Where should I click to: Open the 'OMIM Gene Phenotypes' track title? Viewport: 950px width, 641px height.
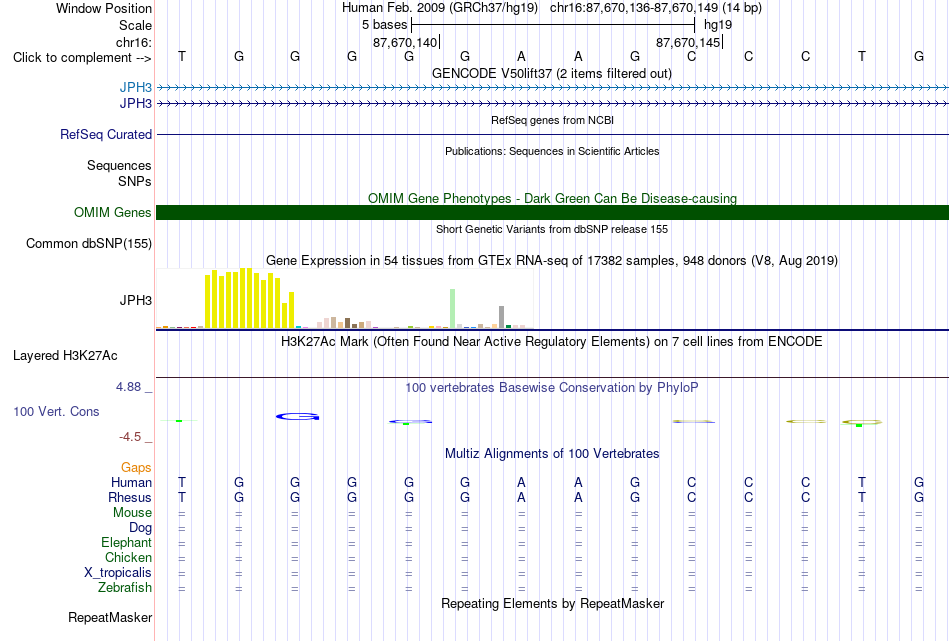pos(552,198)
